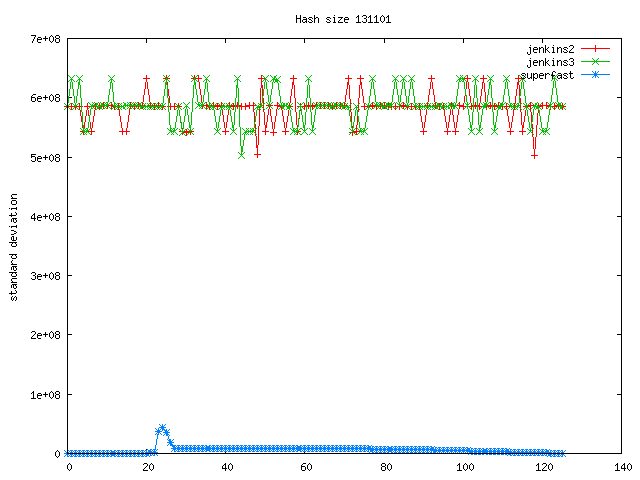Click the 'standard deviation' y-axis label

[x=15, y=246]
